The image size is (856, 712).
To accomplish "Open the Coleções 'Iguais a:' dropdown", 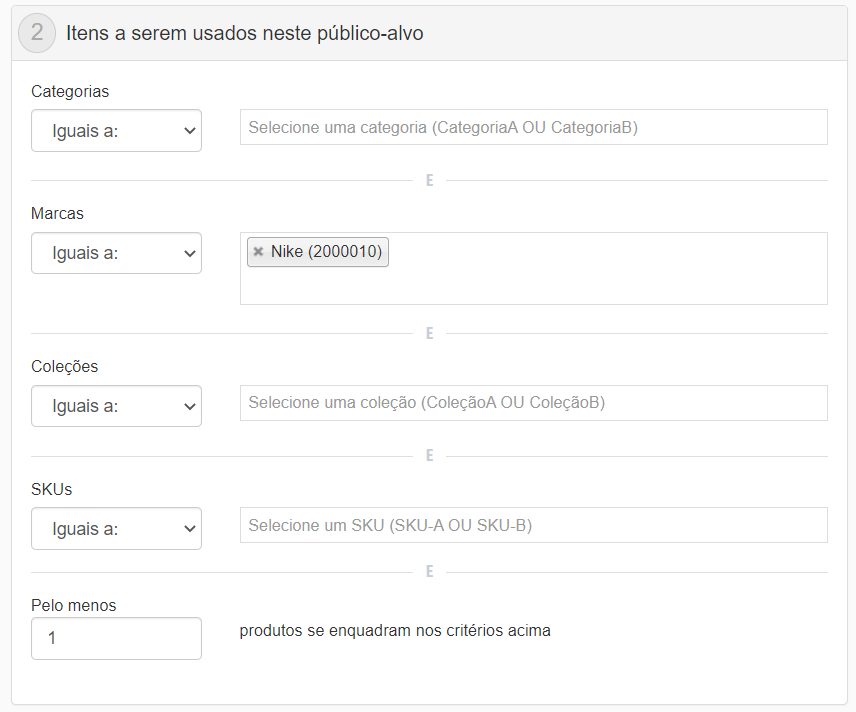I will click(116, 405).
